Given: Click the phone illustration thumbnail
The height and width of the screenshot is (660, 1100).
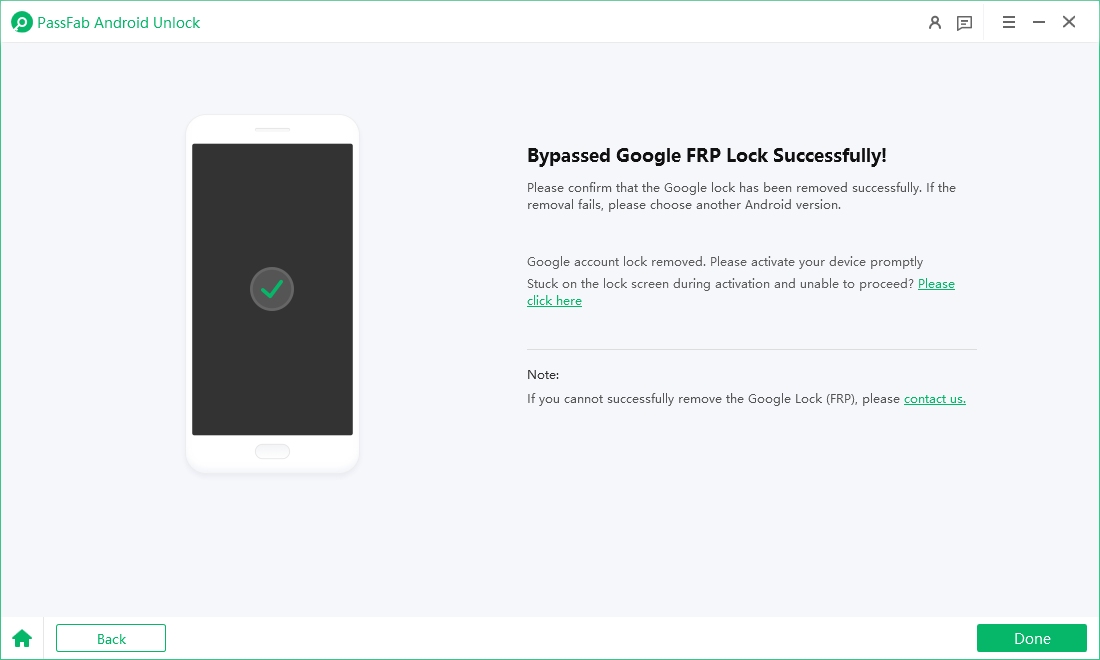Looking at the screenshot, I should click(x=272, y=293).
